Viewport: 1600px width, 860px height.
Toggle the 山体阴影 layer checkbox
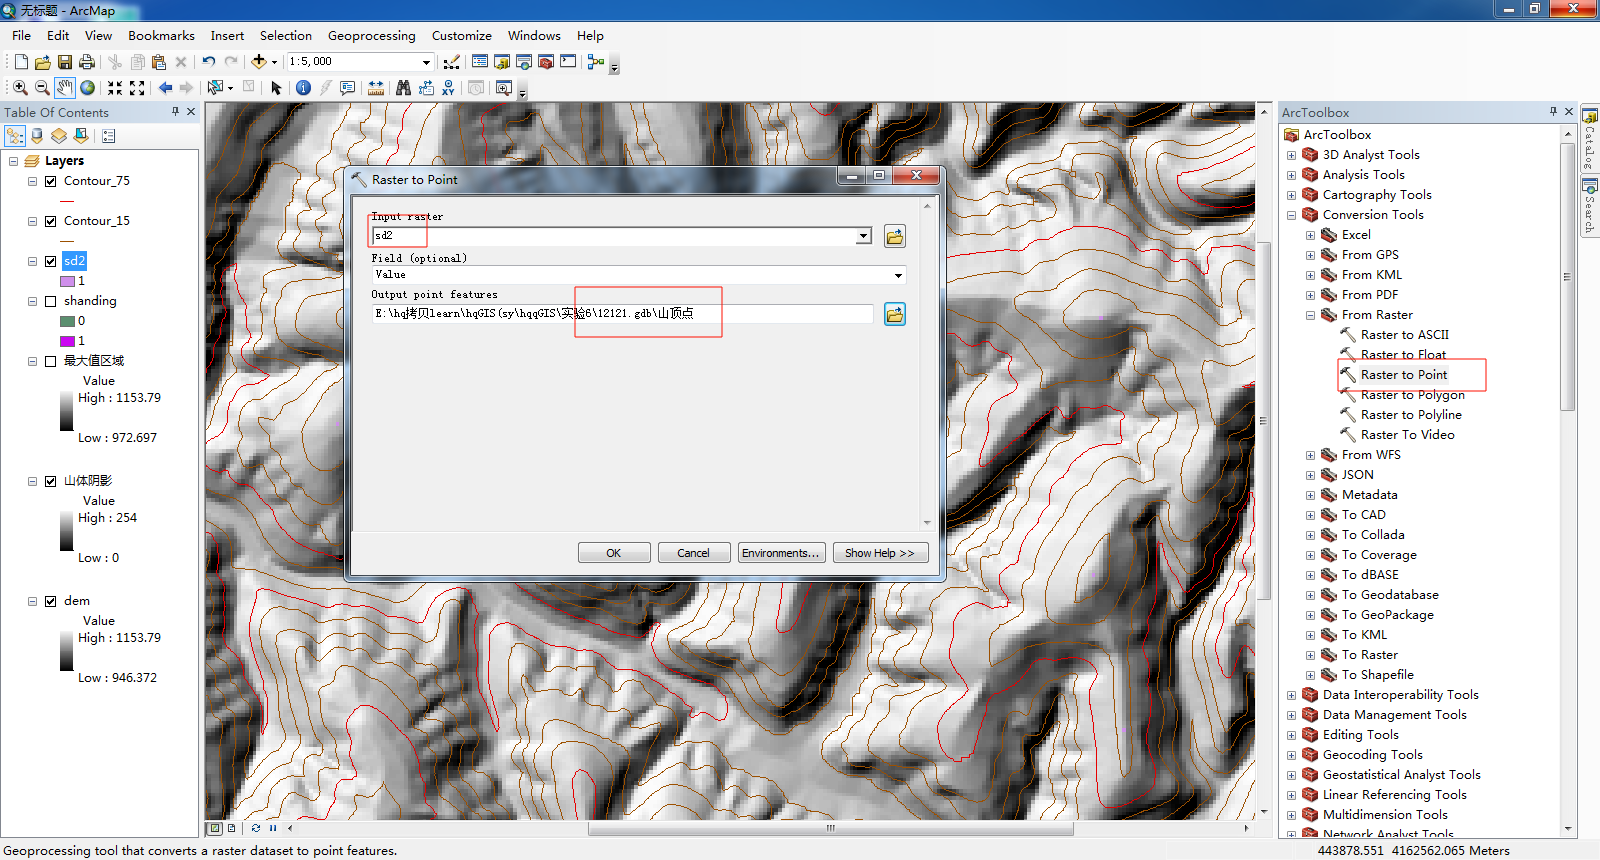[50, 481]
